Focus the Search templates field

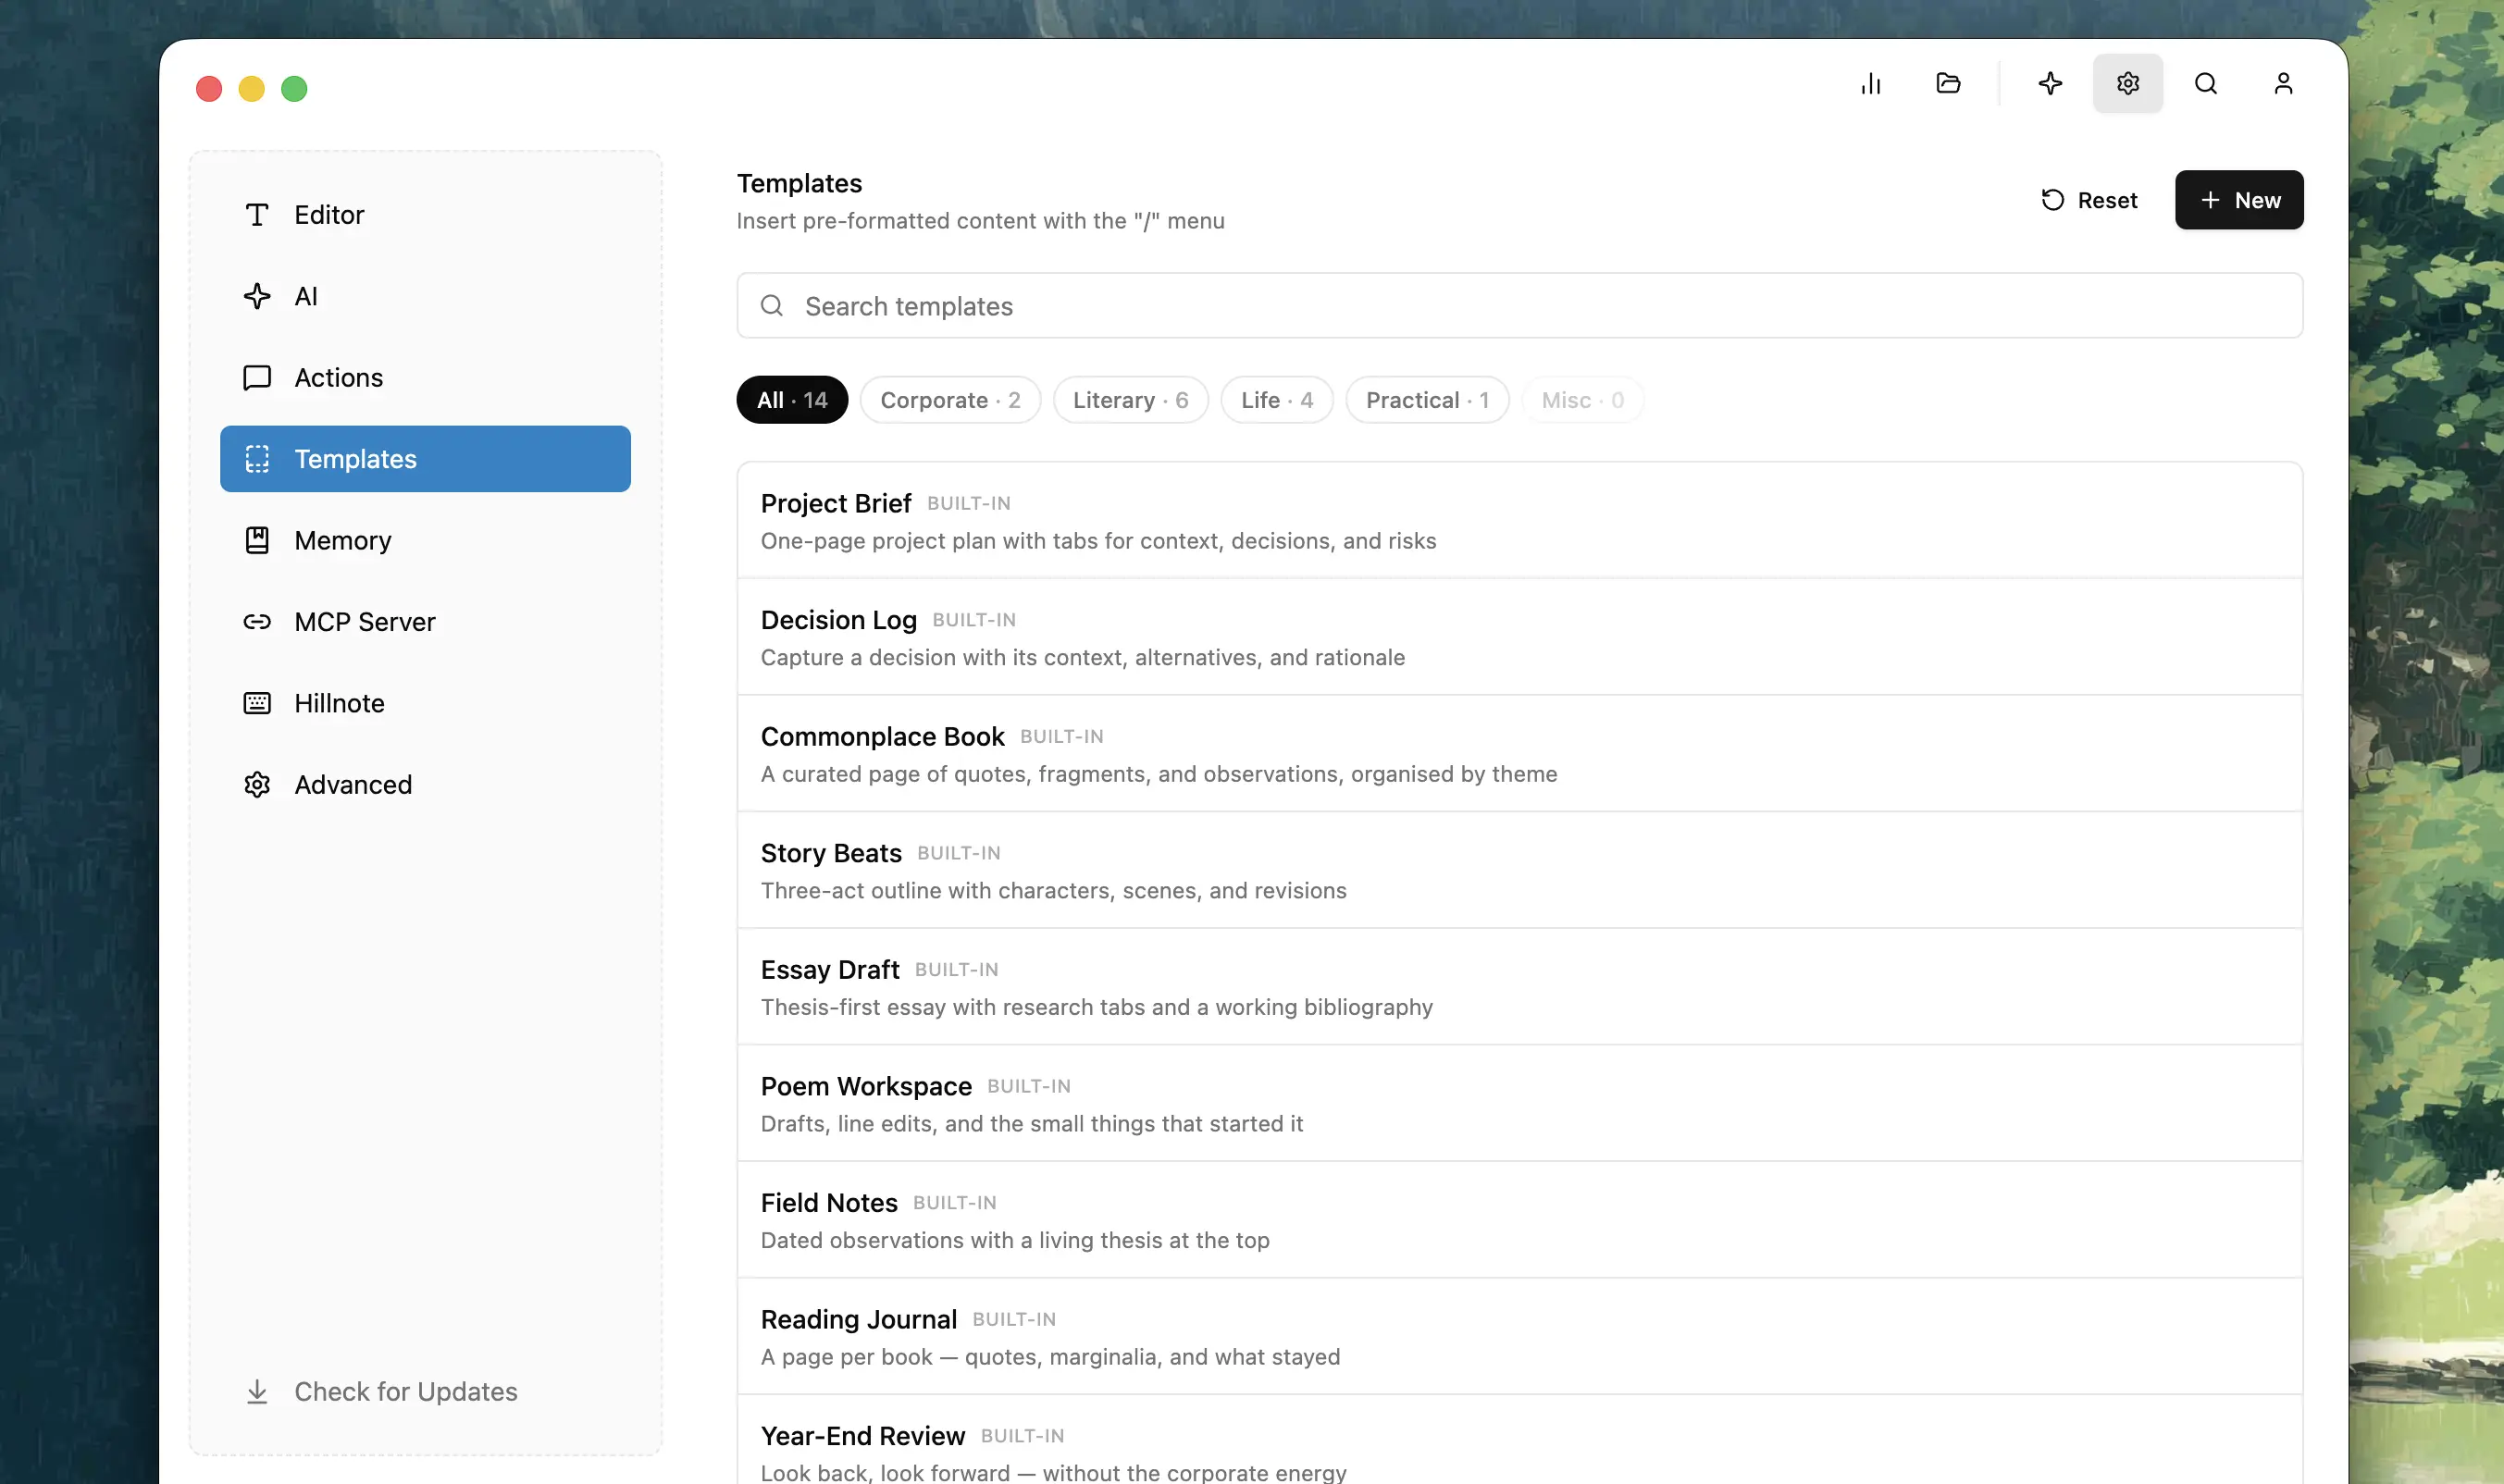click(x=1520, y=306)
